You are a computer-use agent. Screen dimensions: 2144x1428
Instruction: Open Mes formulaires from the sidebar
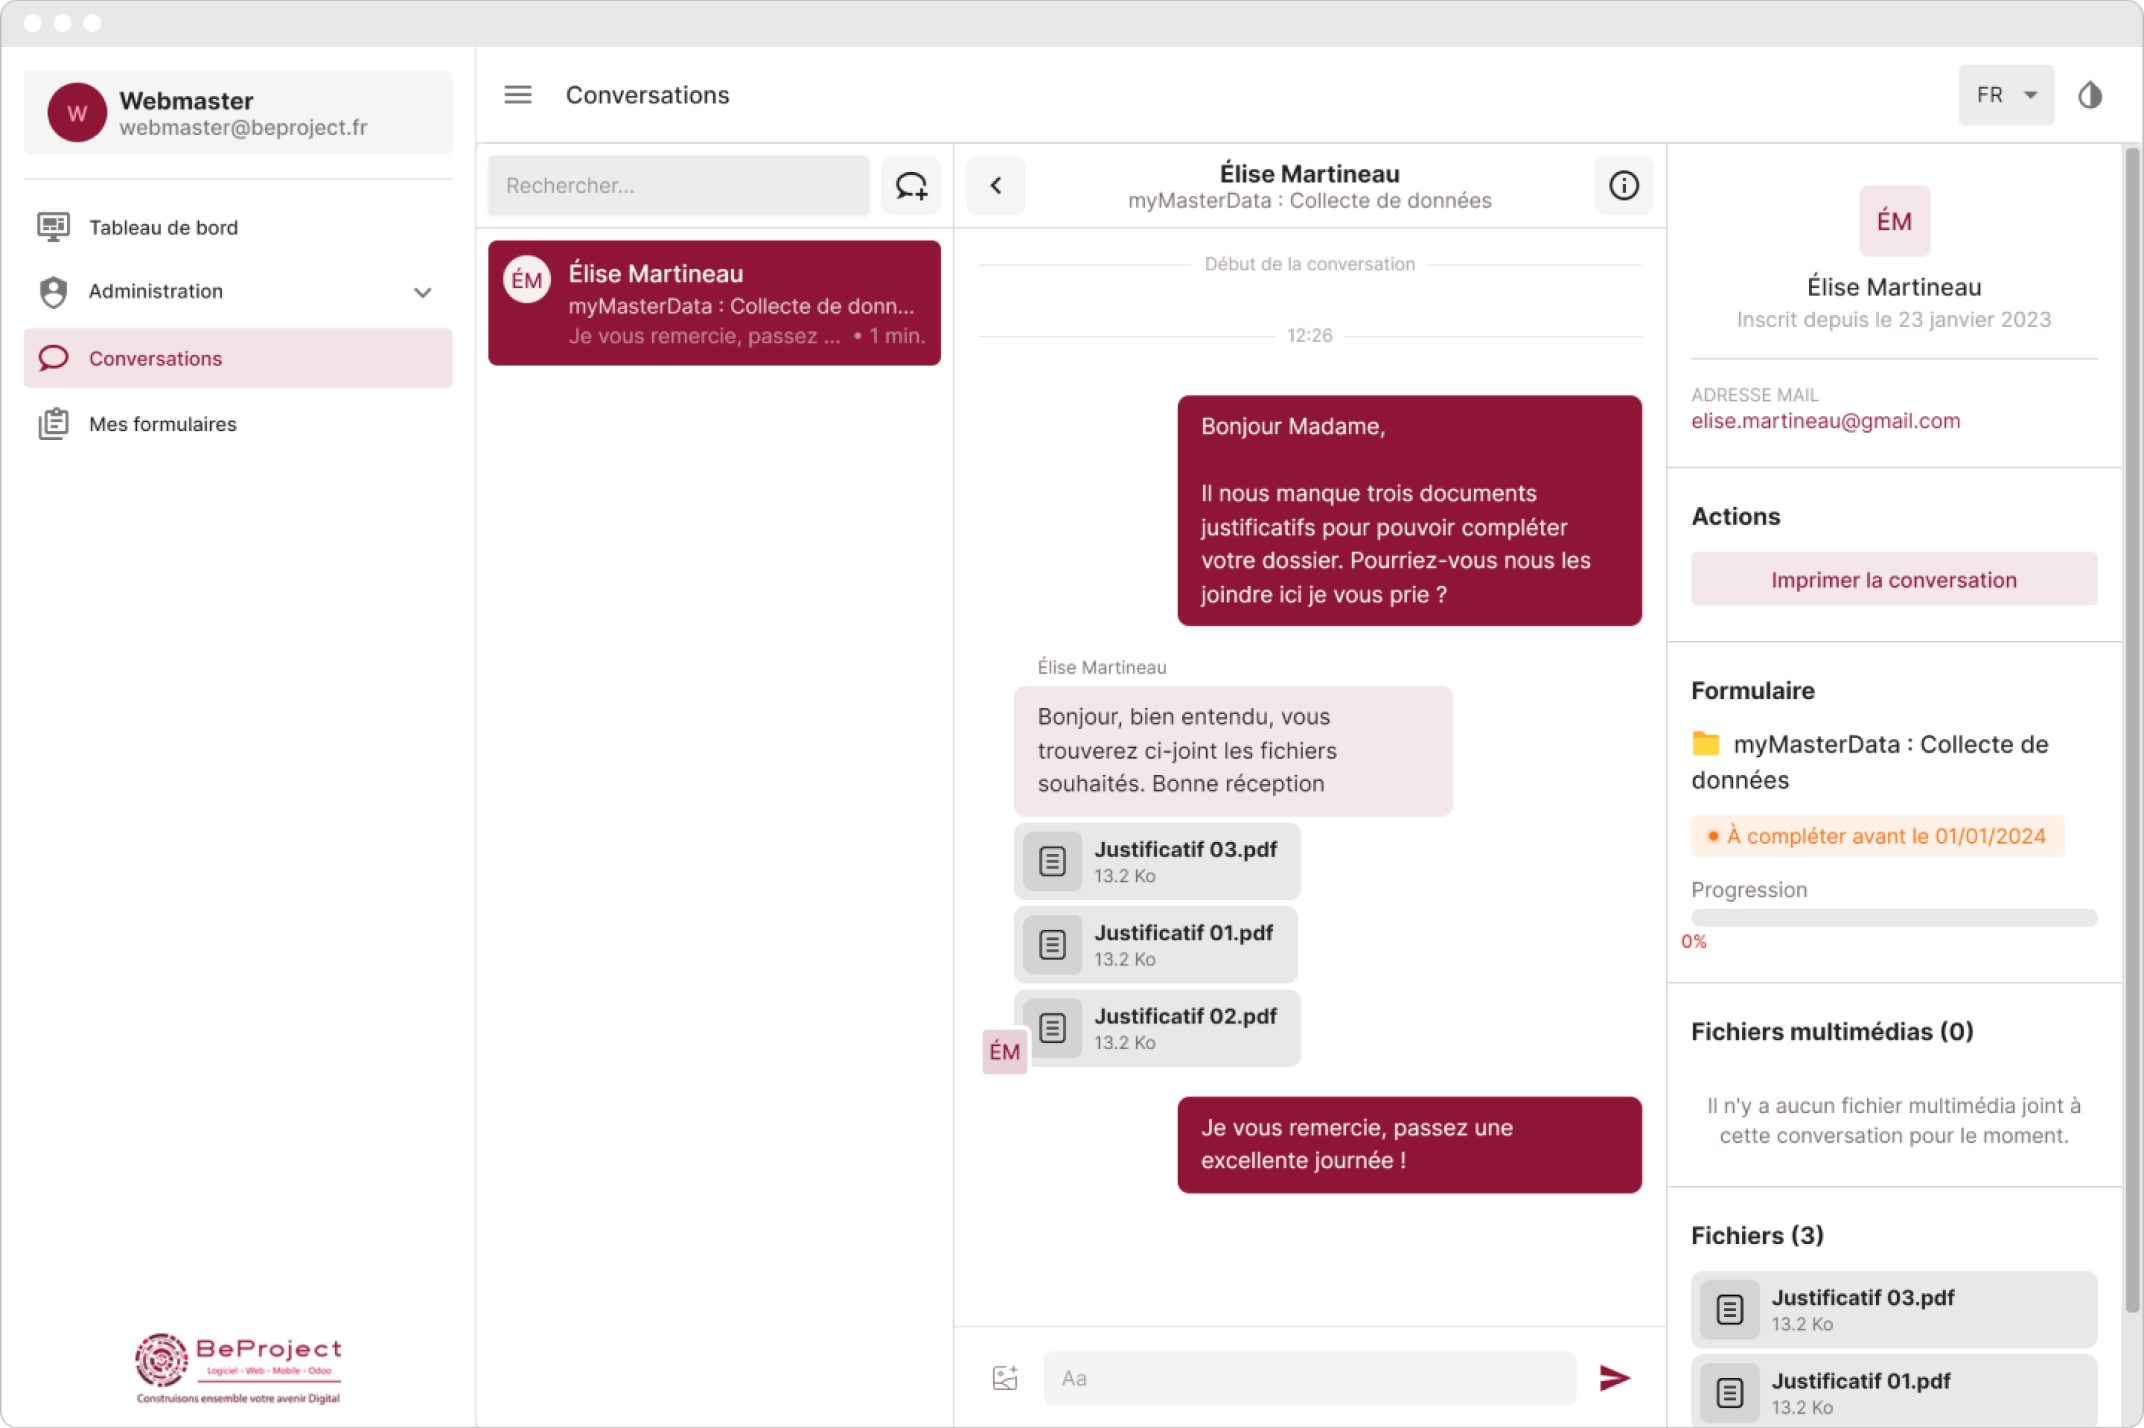click(161, 424)
